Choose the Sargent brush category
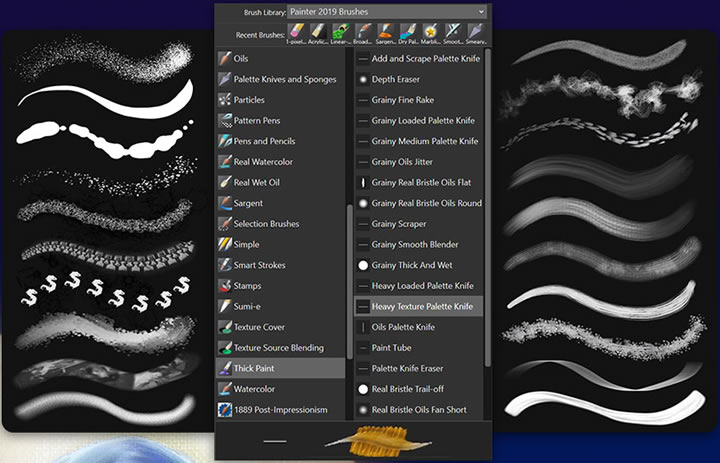The image size is (720, 463). pos(281,203)
